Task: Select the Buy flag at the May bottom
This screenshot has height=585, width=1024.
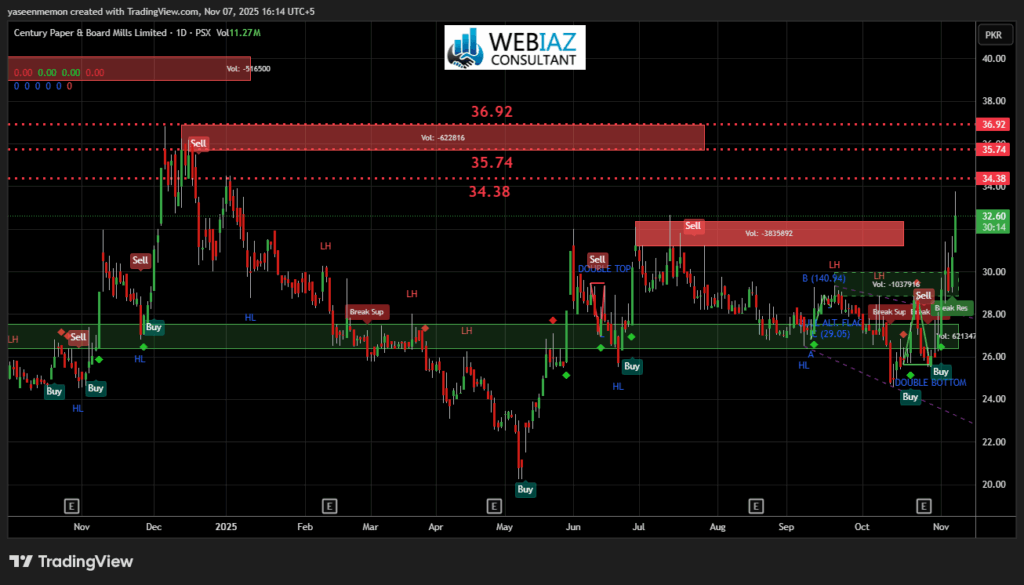Action: point(525,490)
